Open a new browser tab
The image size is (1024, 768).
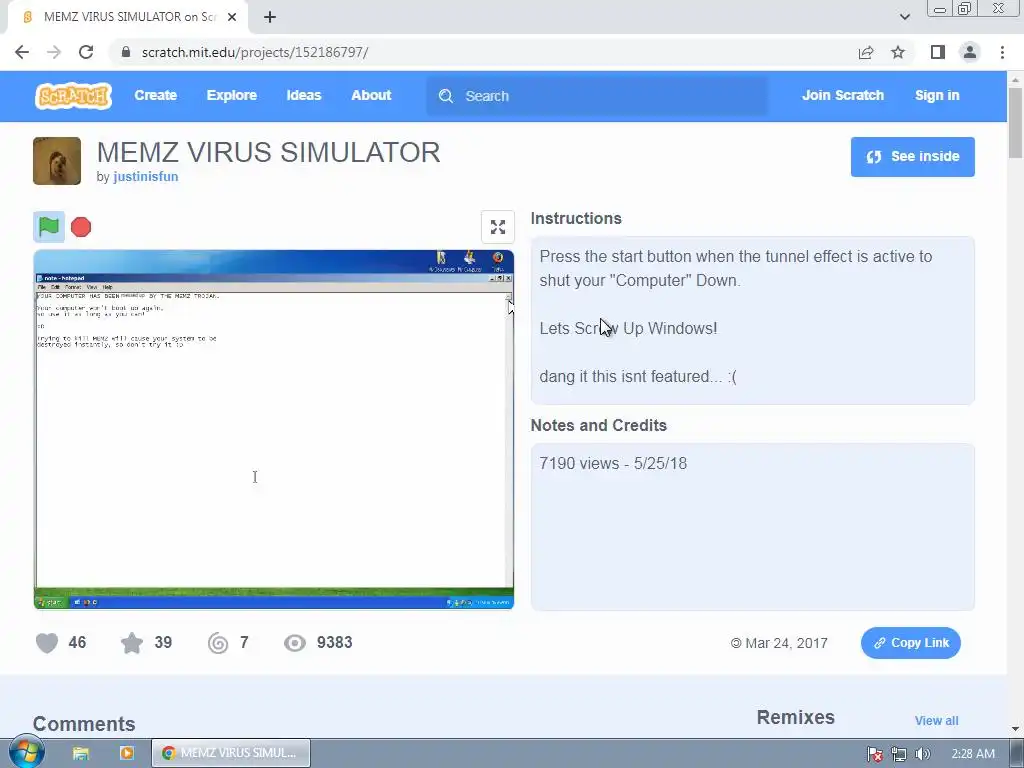tap(270, 17)
